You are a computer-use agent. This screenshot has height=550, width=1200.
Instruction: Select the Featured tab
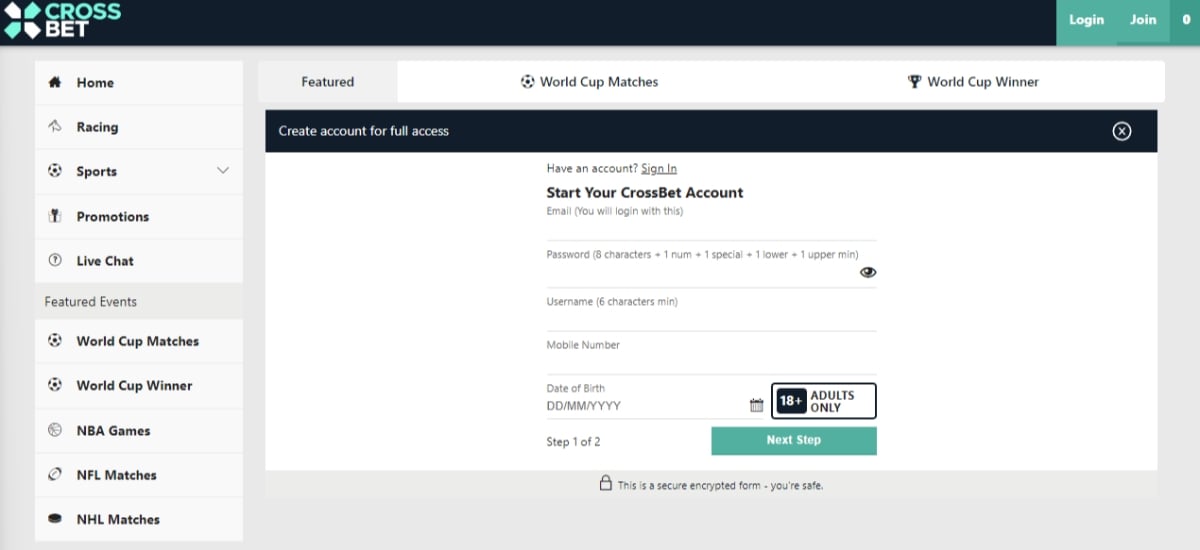pyautogui.click(x=328, y=82)
